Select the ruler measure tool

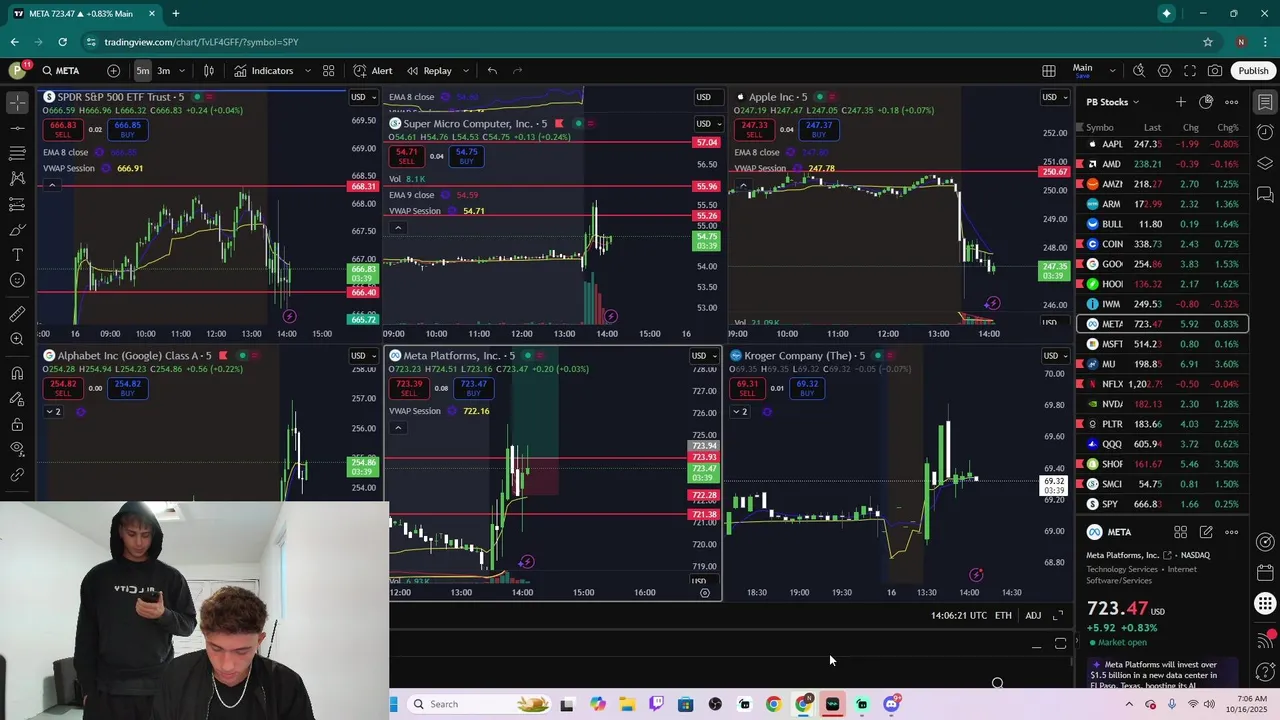click(17, 314)
